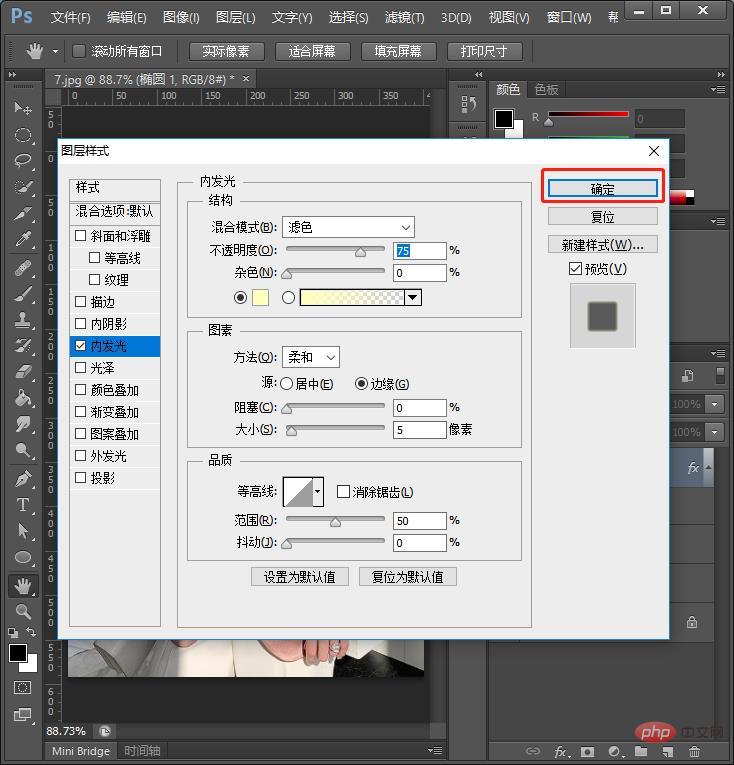This screenshot has height=765, width=734.
Task: Open the Edit (编辑) menu
Action: point(126,18)
